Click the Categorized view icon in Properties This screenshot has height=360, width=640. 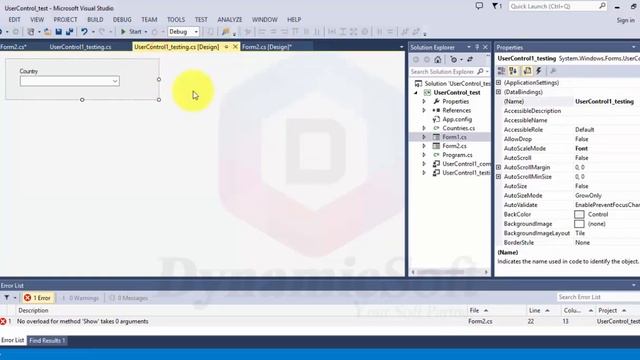point(502,71)
